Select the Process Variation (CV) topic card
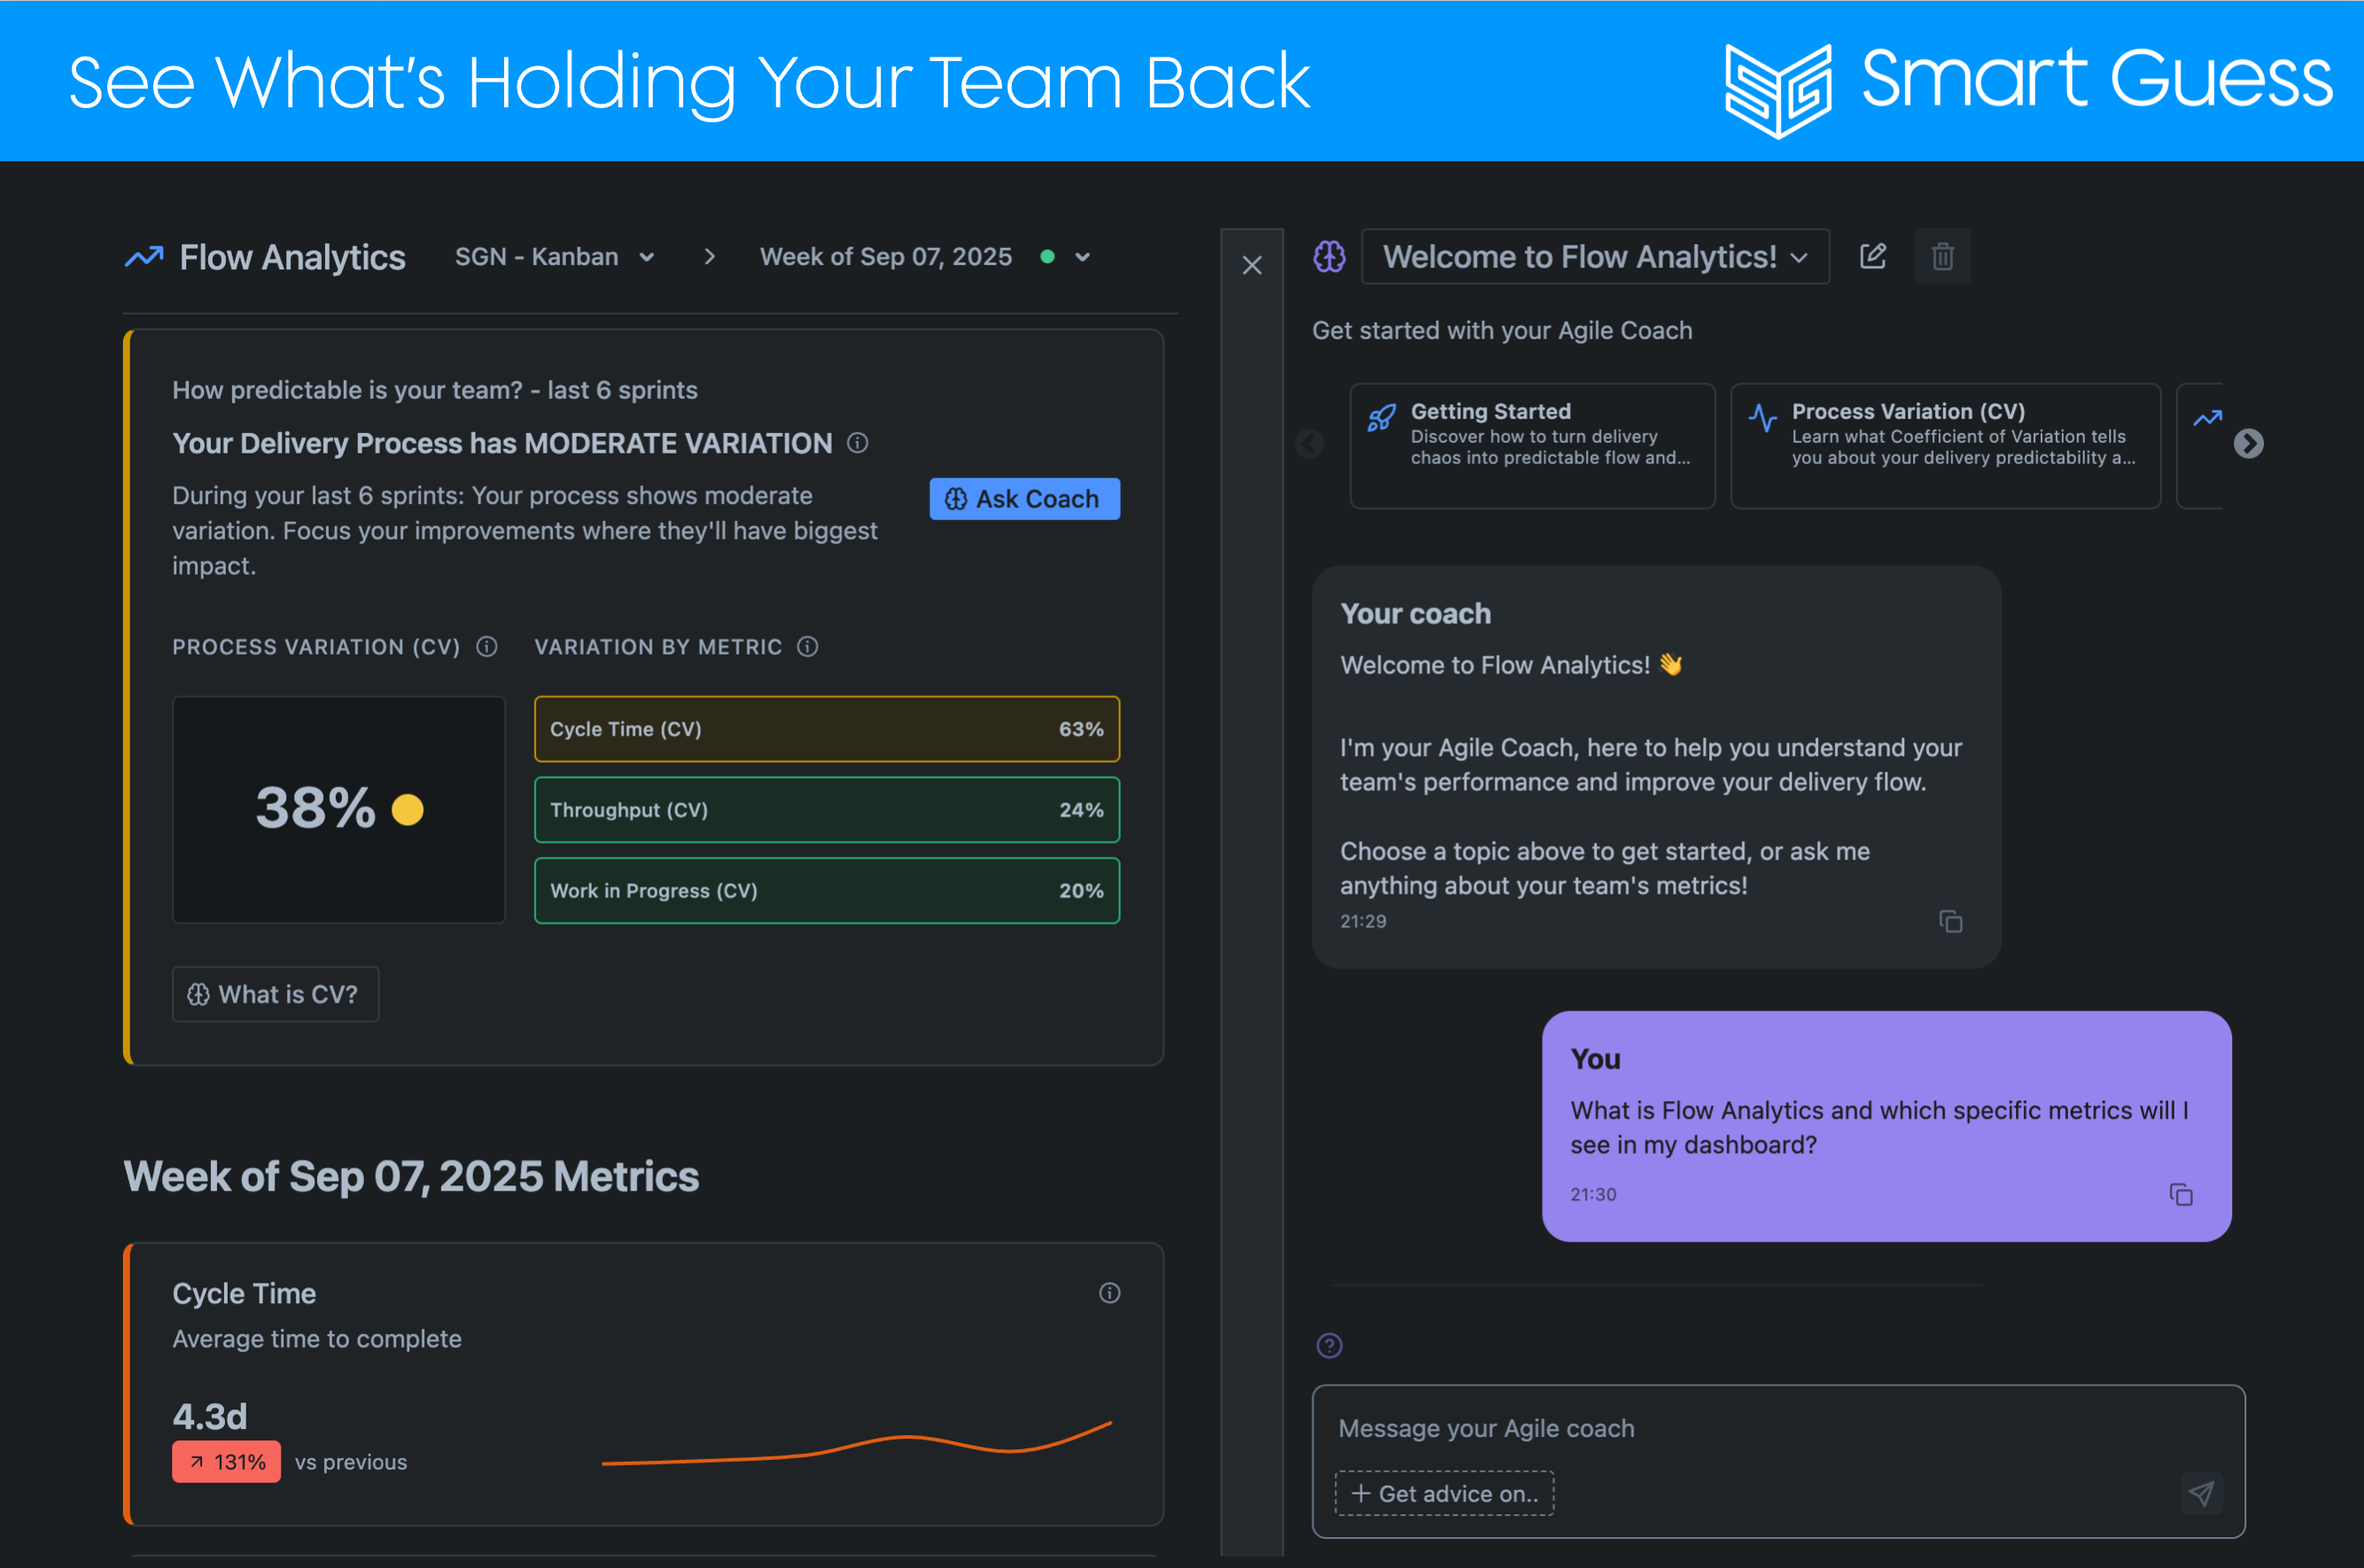This screenshot has height=1568, width=2364. point(1944,445)
